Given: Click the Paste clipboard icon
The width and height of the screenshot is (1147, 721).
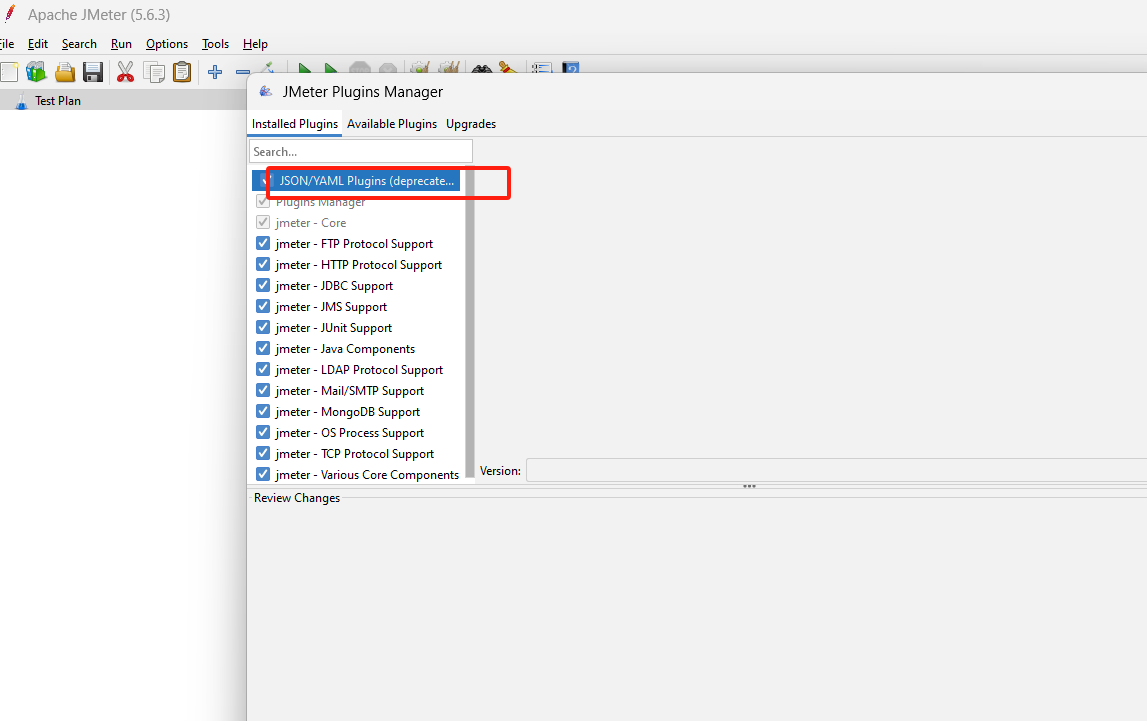Looking at the screenshot, I should 181,72.
